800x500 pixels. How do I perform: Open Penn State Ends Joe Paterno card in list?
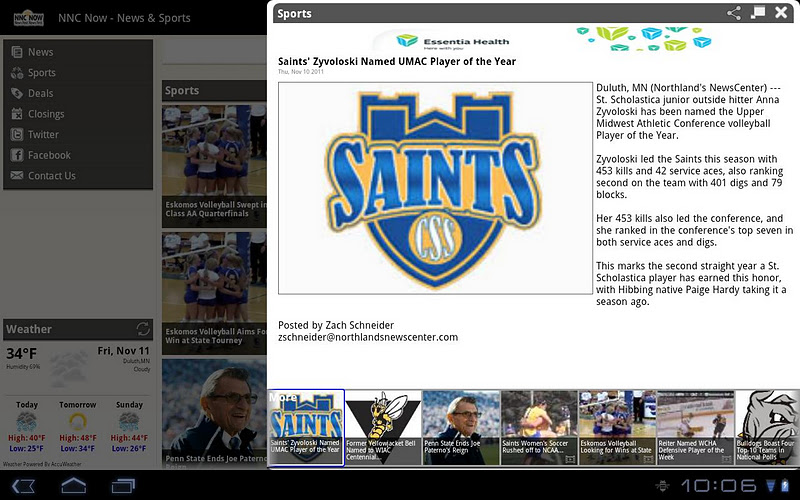[x=214, y=414]
